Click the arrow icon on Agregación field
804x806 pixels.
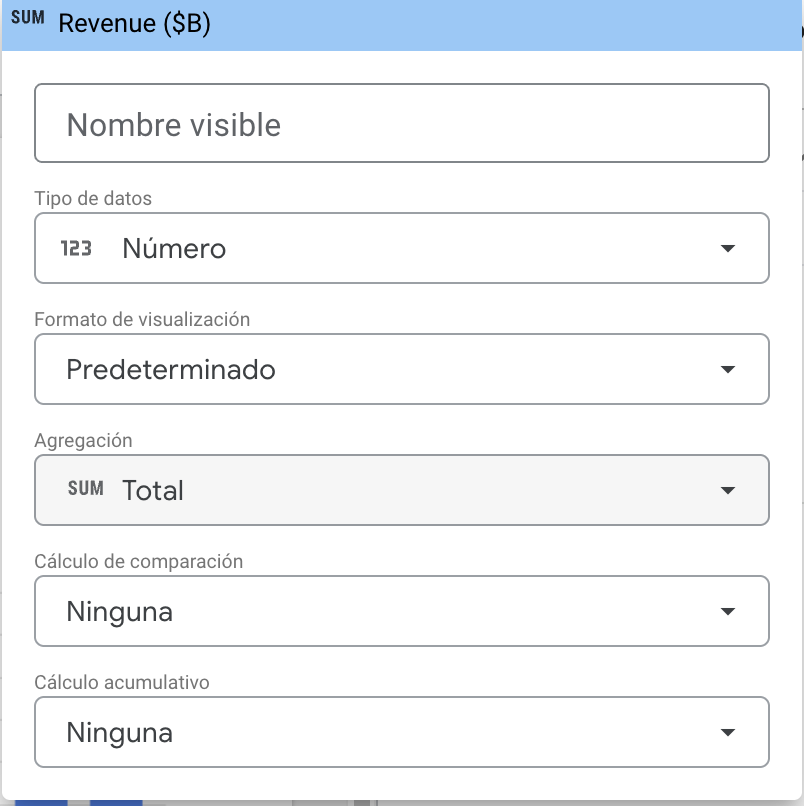[728, 490]
